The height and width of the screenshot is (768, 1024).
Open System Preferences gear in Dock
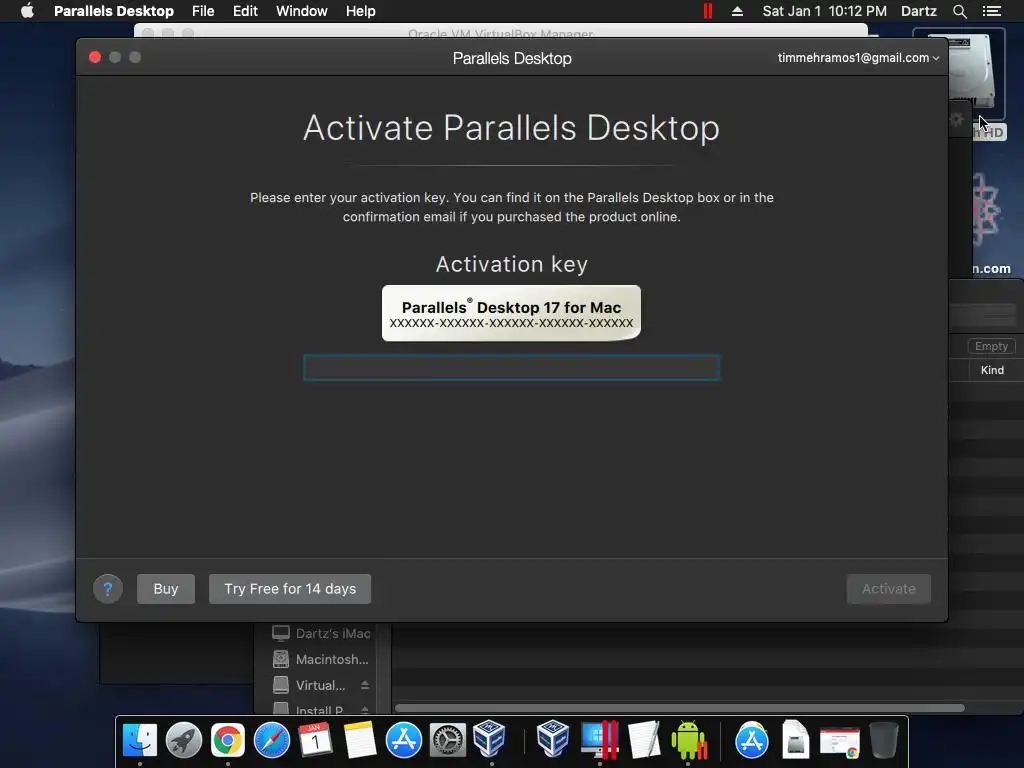coord(447,740)
